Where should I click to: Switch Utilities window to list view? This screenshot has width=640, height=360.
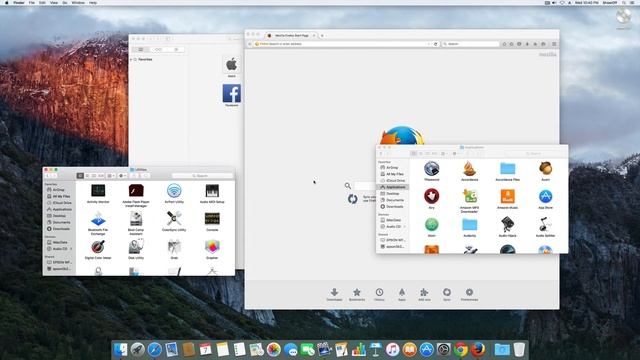click(x=87, y=176)
